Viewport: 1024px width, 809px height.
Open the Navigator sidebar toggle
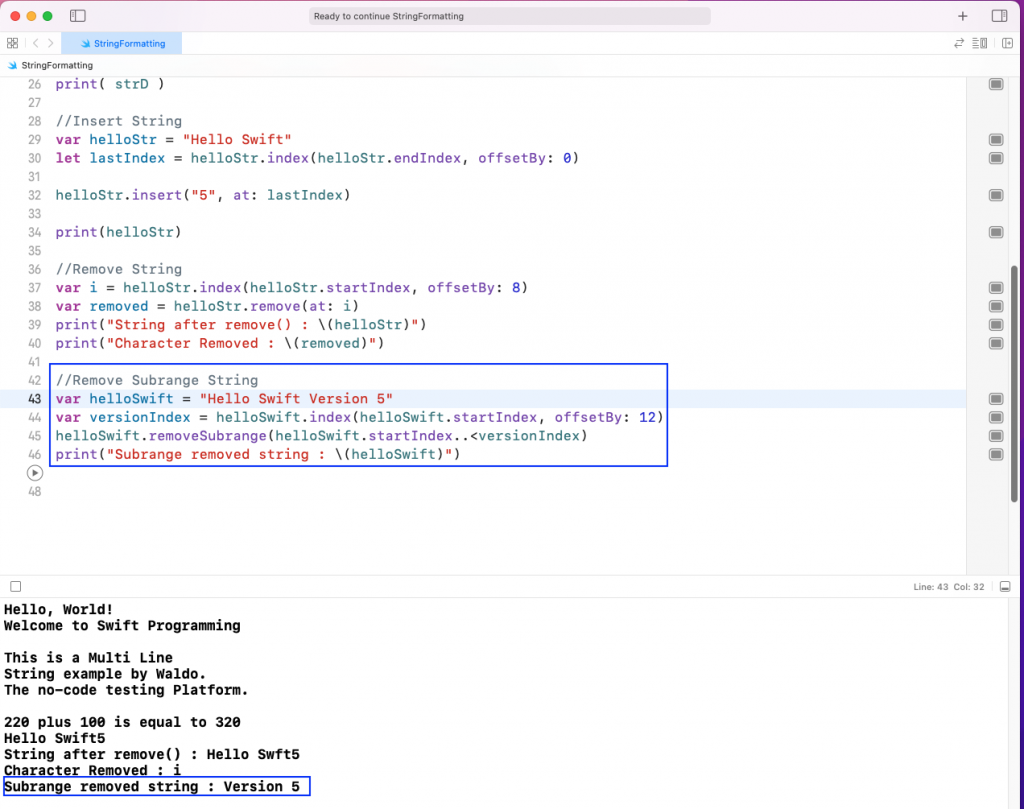pos(77,15)
